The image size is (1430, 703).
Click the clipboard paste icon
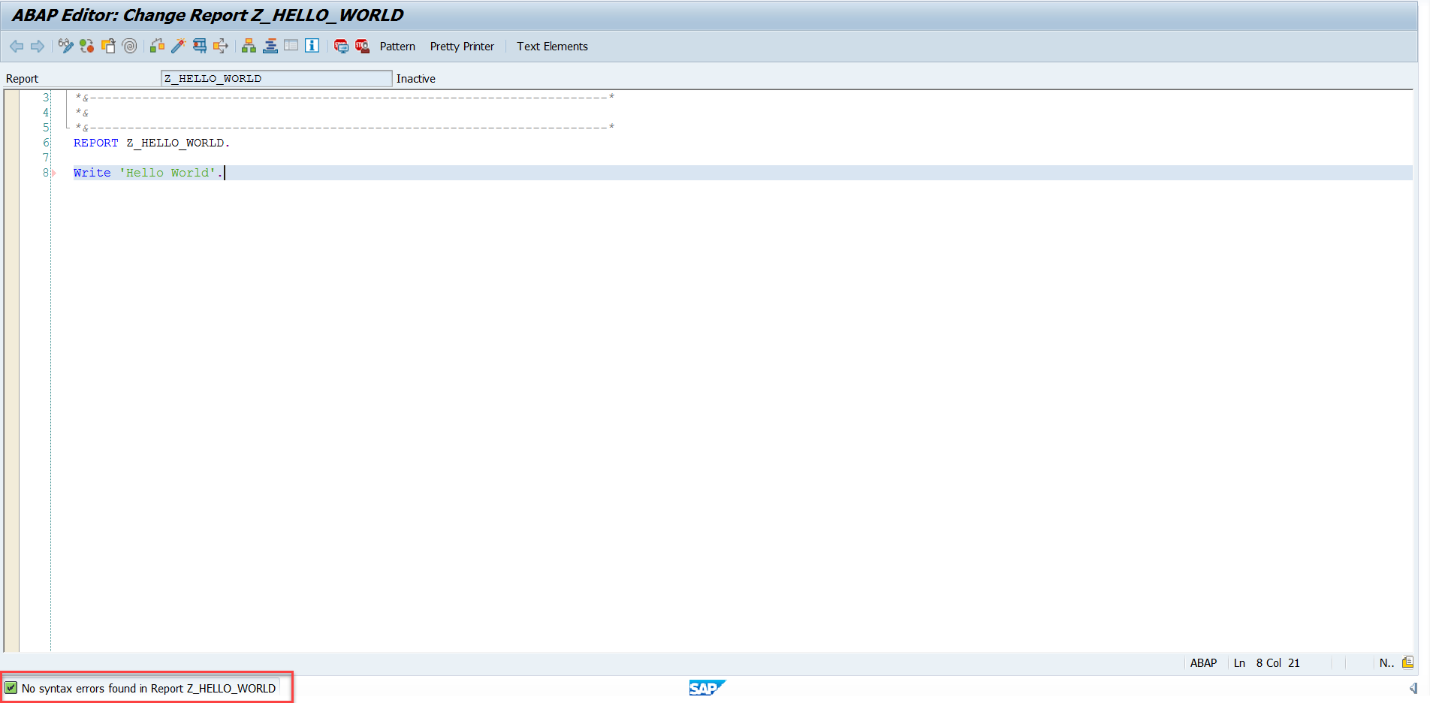tap(107, 45)
